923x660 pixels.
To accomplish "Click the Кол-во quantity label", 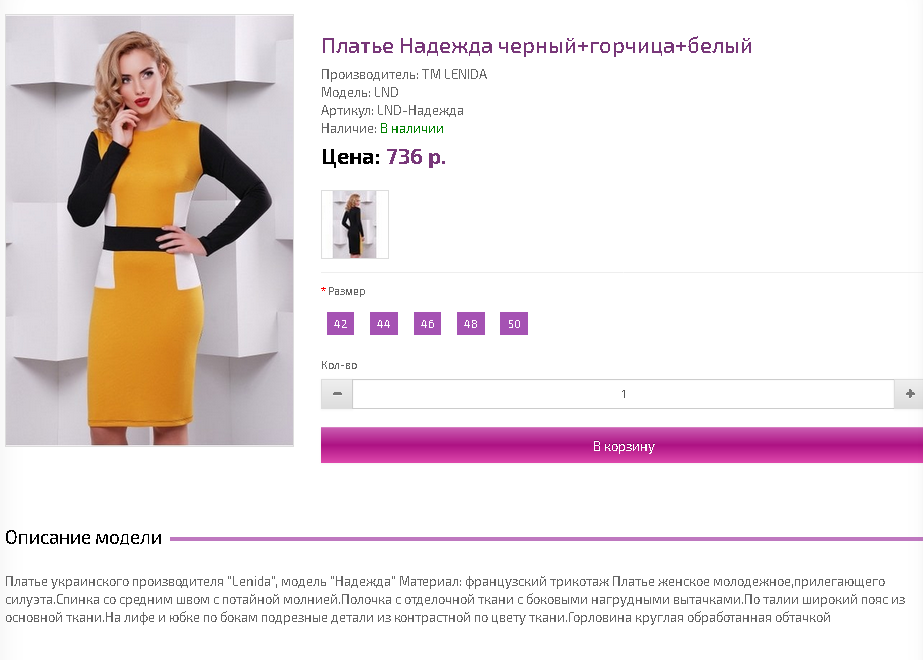I will (339, 365).
